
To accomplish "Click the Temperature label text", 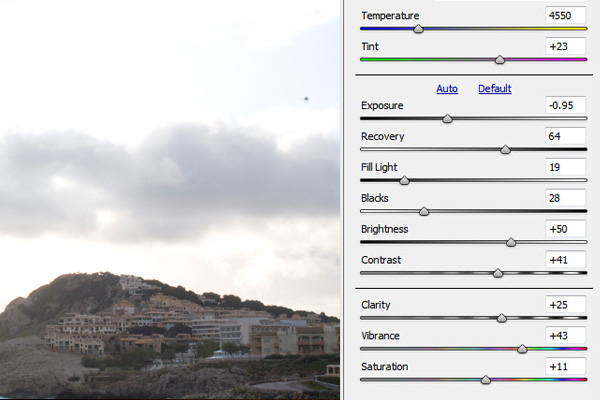I will tap(390, 16).
